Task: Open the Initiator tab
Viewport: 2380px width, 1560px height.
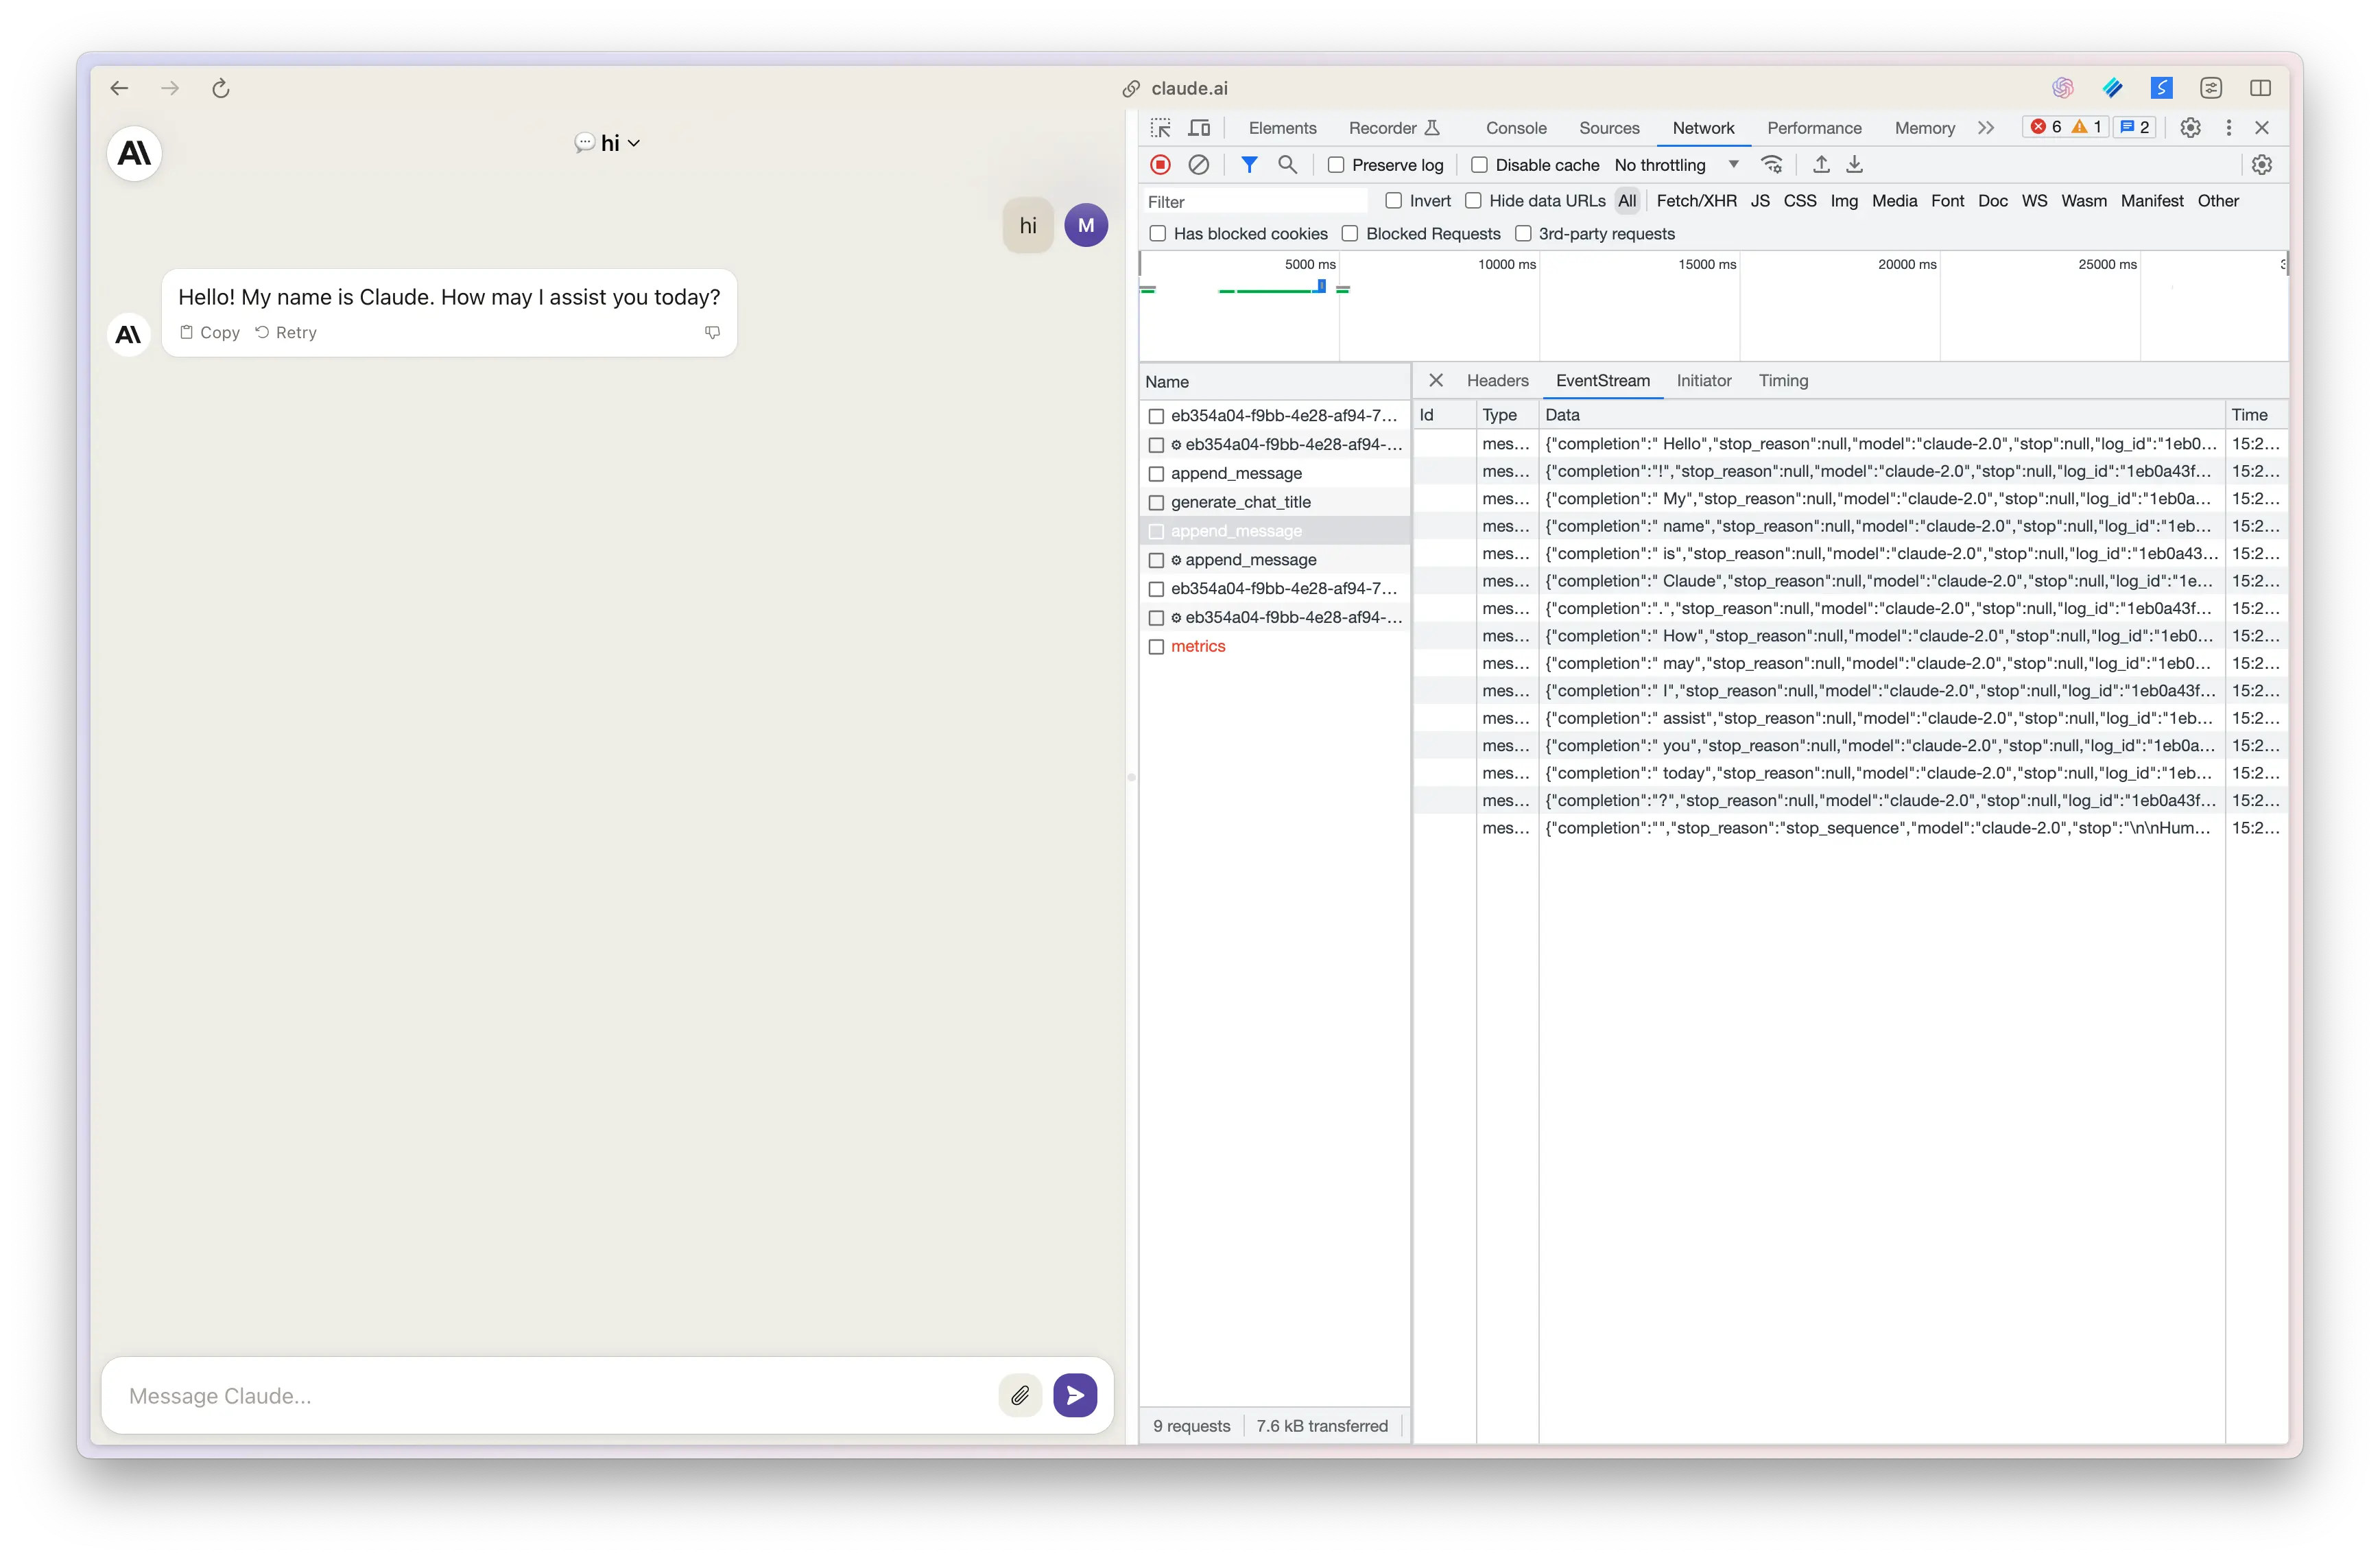Action: pos(1703,381)
